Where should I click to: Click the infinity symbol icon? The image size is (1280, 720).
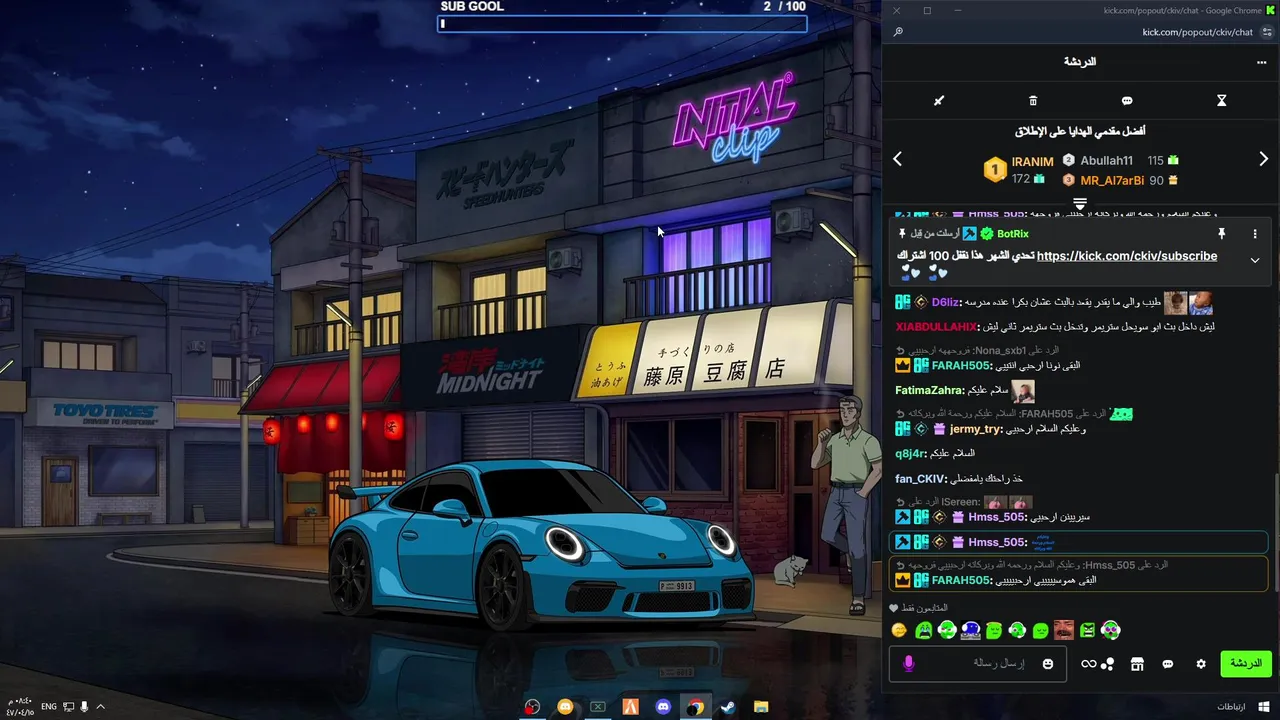tap(1088, 663)
